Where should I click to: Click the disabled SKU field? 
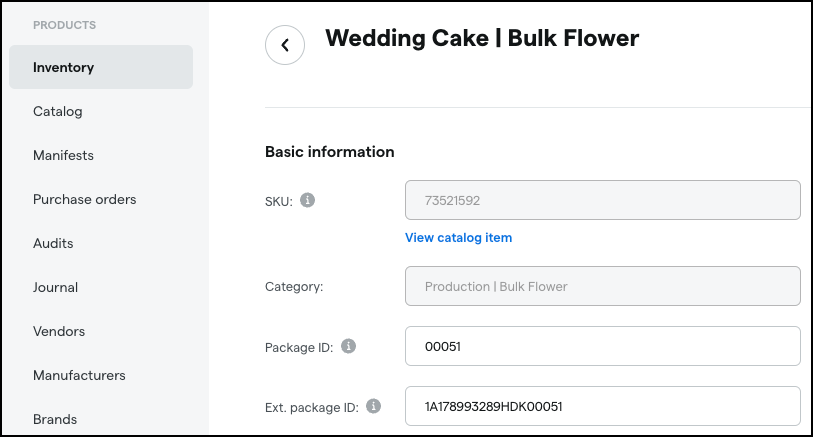point(602,200)
